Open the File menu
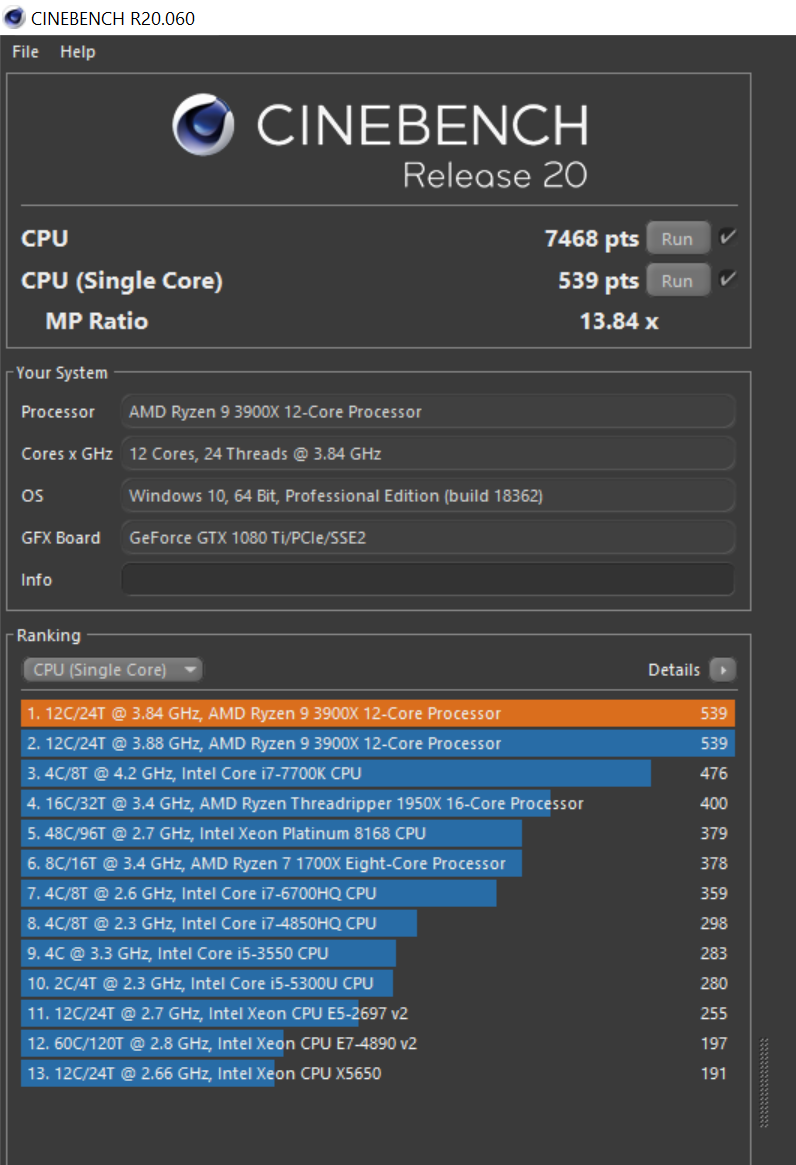Image resolution: width=796 pixels, height=1165 pixels. [25, 52]
